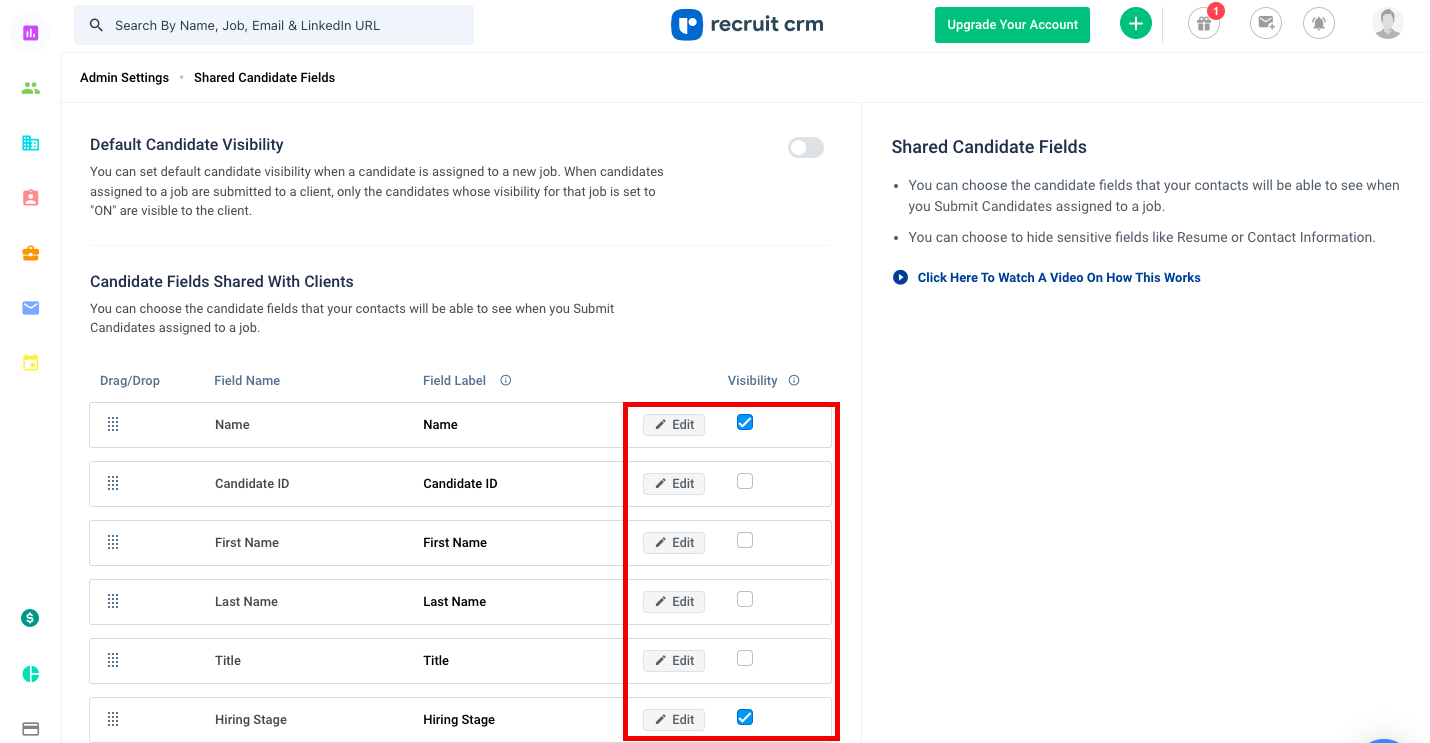Click the Visibility column info icon

794,380
